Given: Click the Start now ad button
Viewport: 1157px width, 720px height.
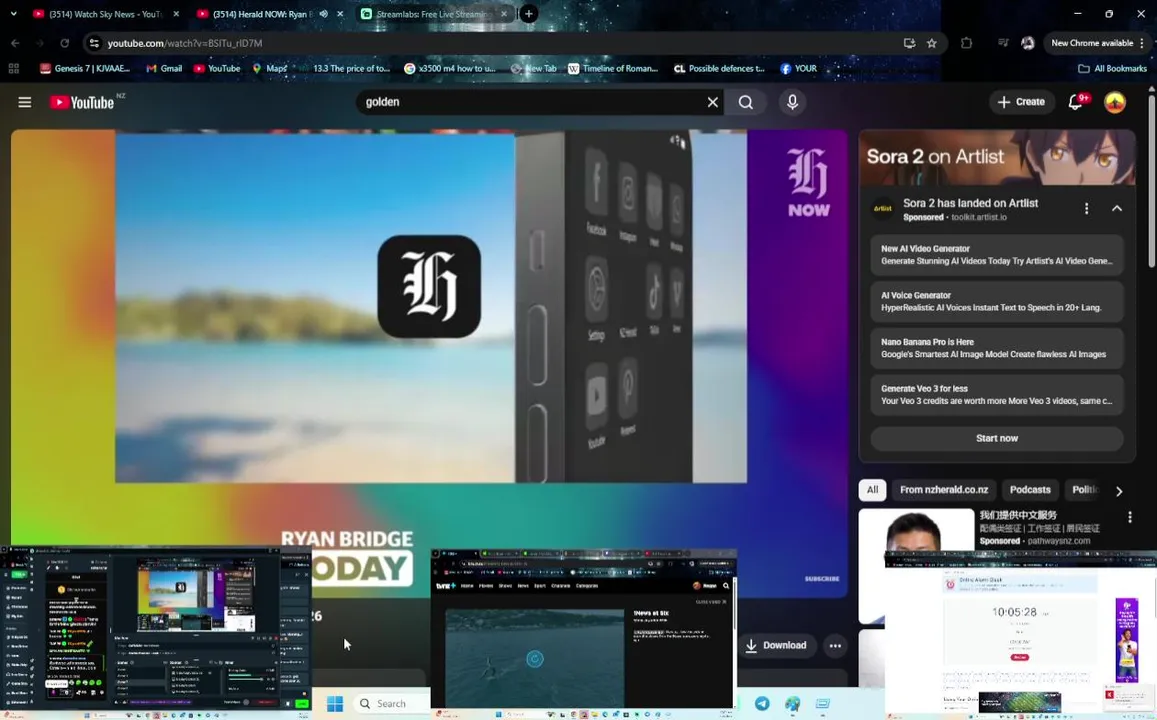Looking at the screenshot, I should pos(996,438).
